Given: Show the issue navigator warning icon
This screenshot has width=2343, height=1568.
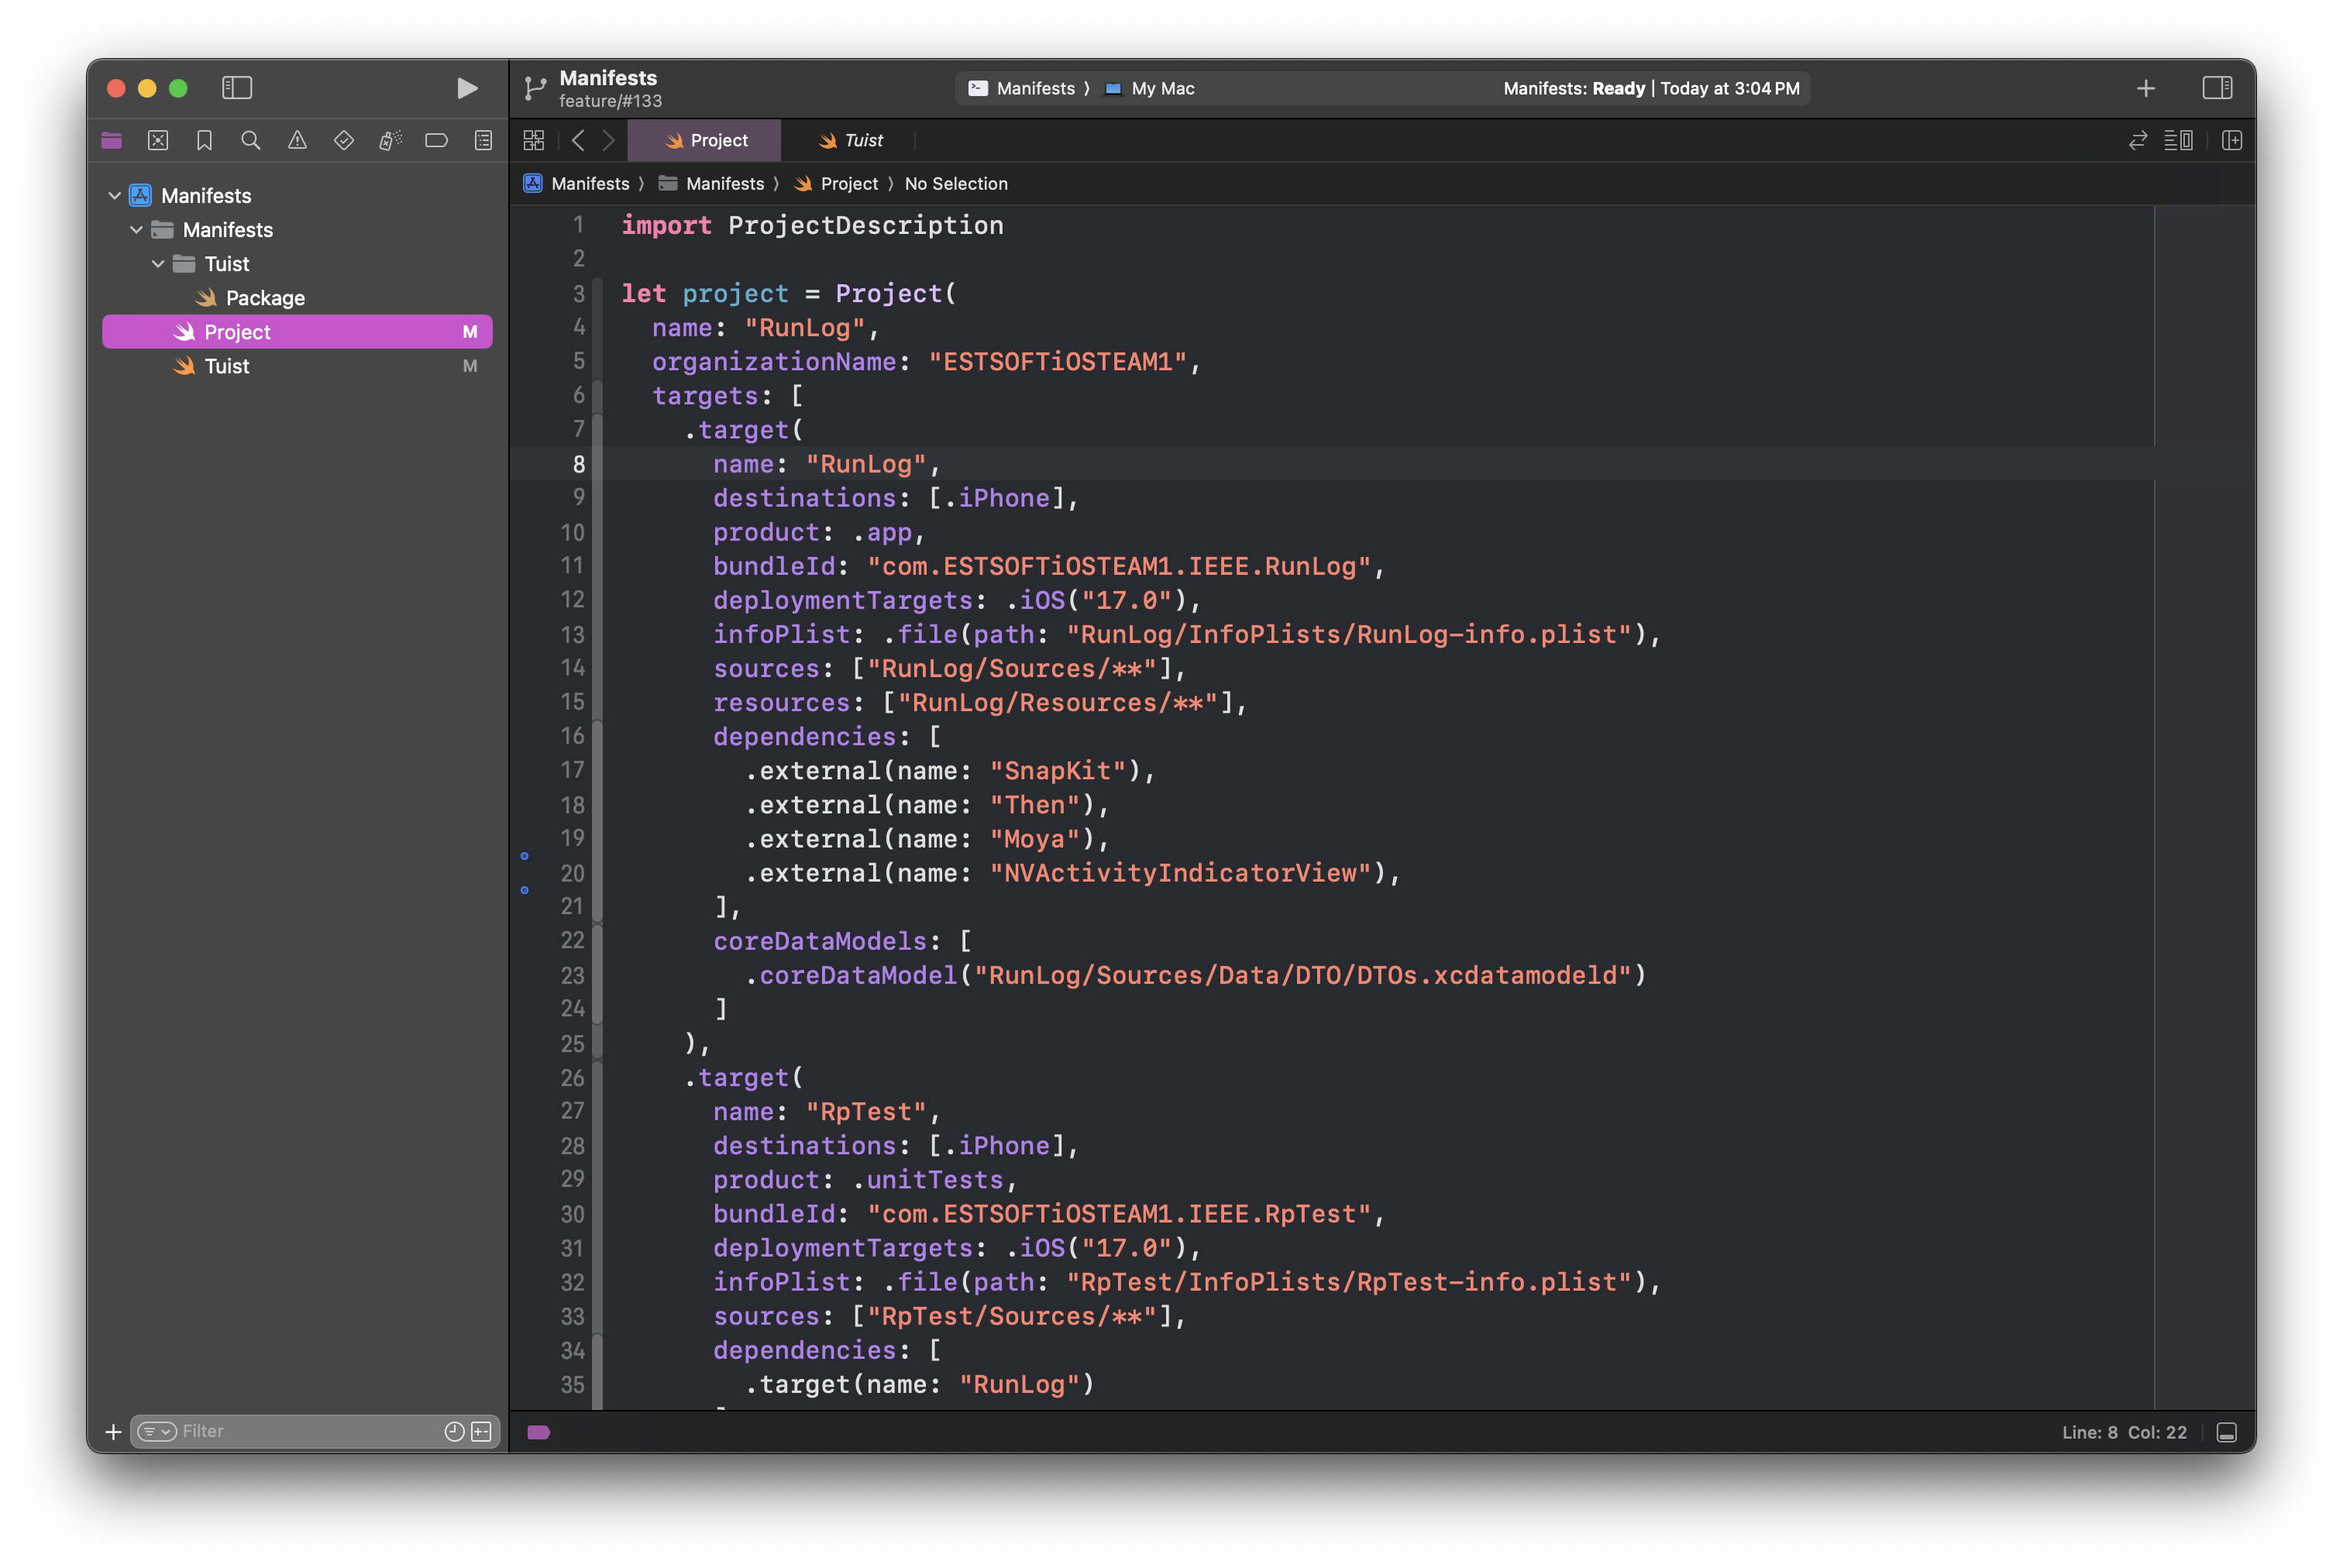Looking at the screenshot, I should click(x=297, y=140).
